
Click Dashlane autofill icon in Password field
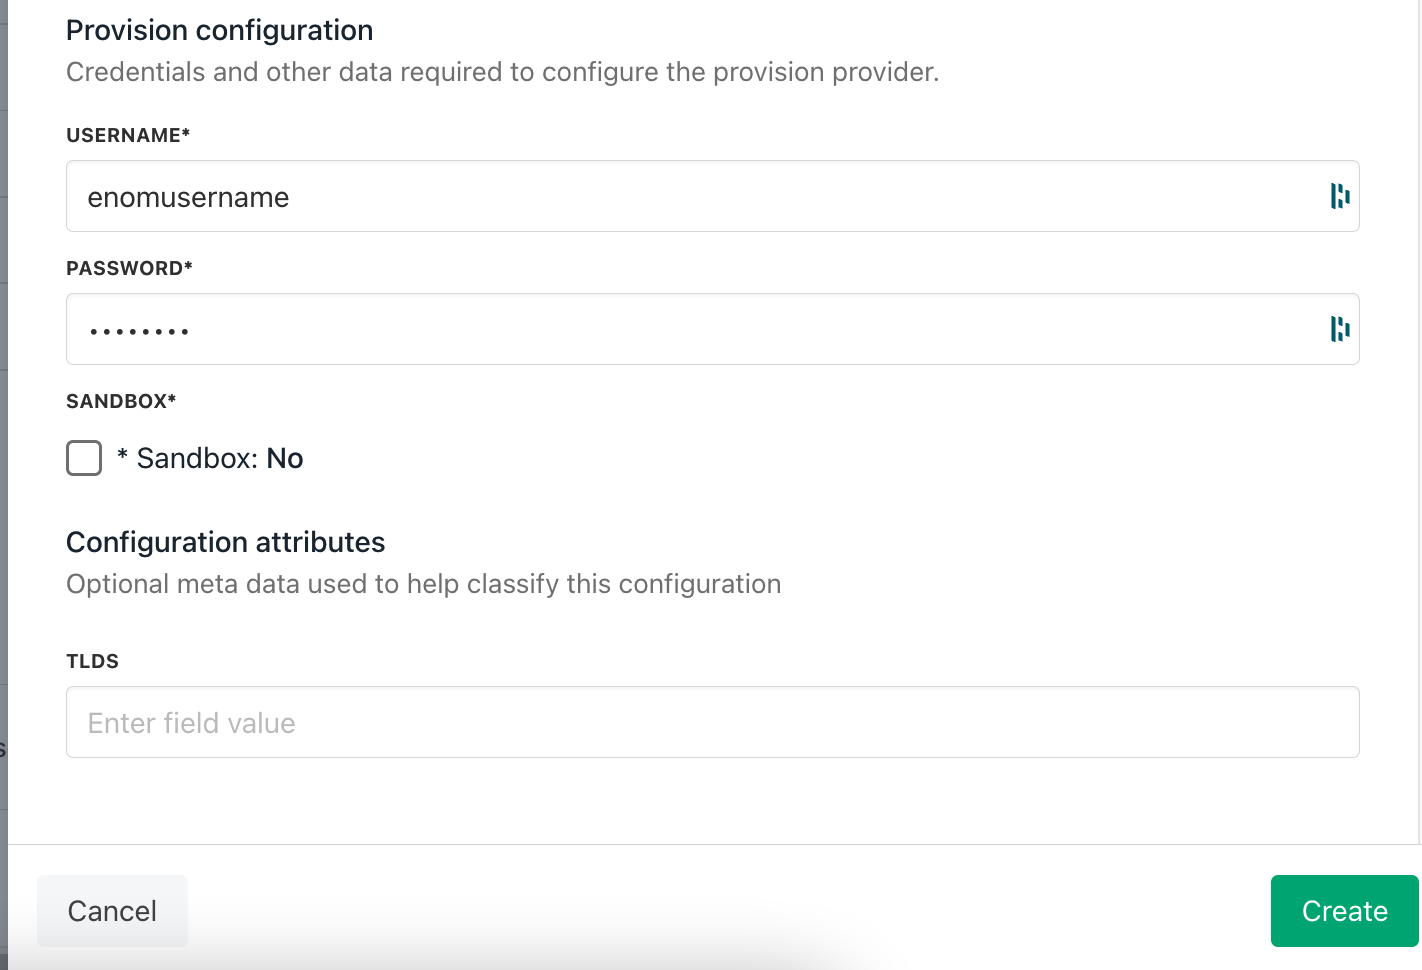click(x=1339, y=329)
